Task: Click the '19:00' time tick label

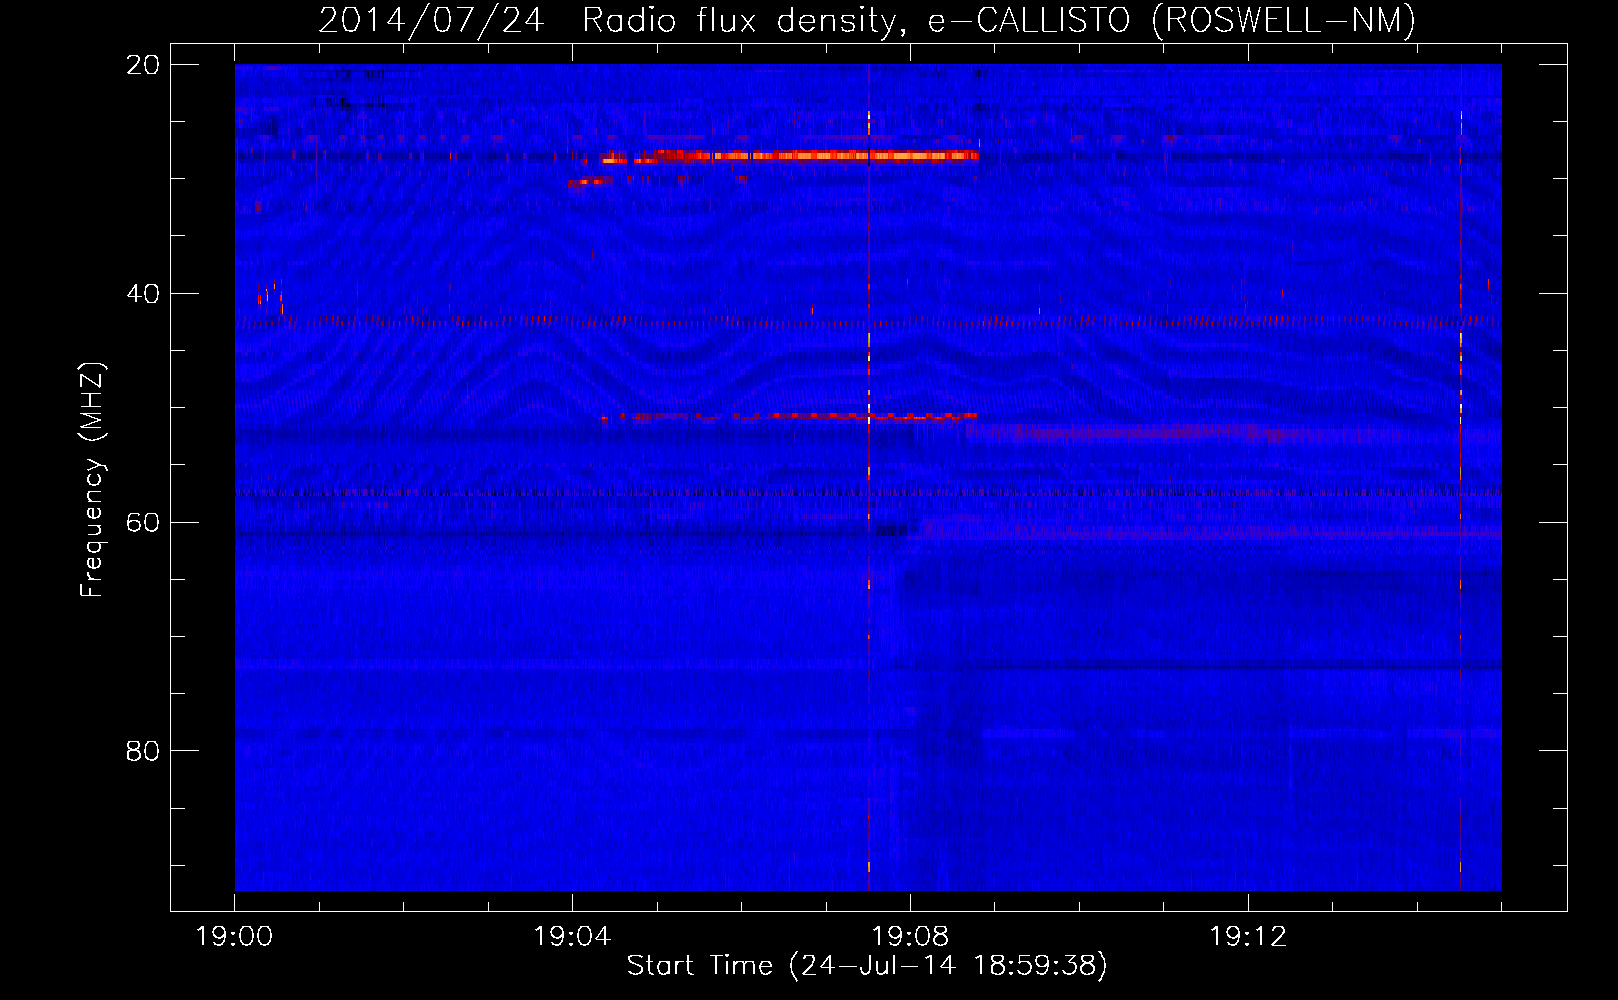Action: 234,937
